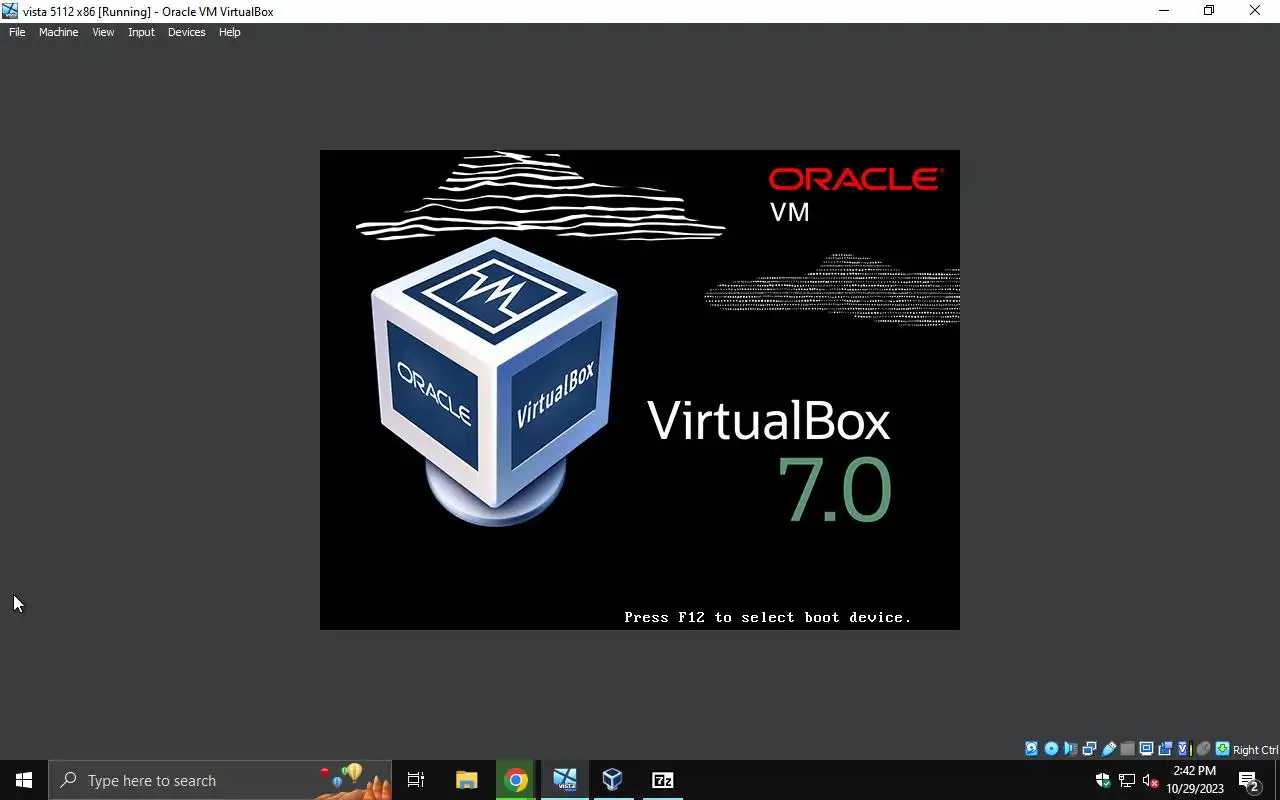The image size is (1280, 800).
Task: Click the taskbar search box
Action: (x=220, y=780)
